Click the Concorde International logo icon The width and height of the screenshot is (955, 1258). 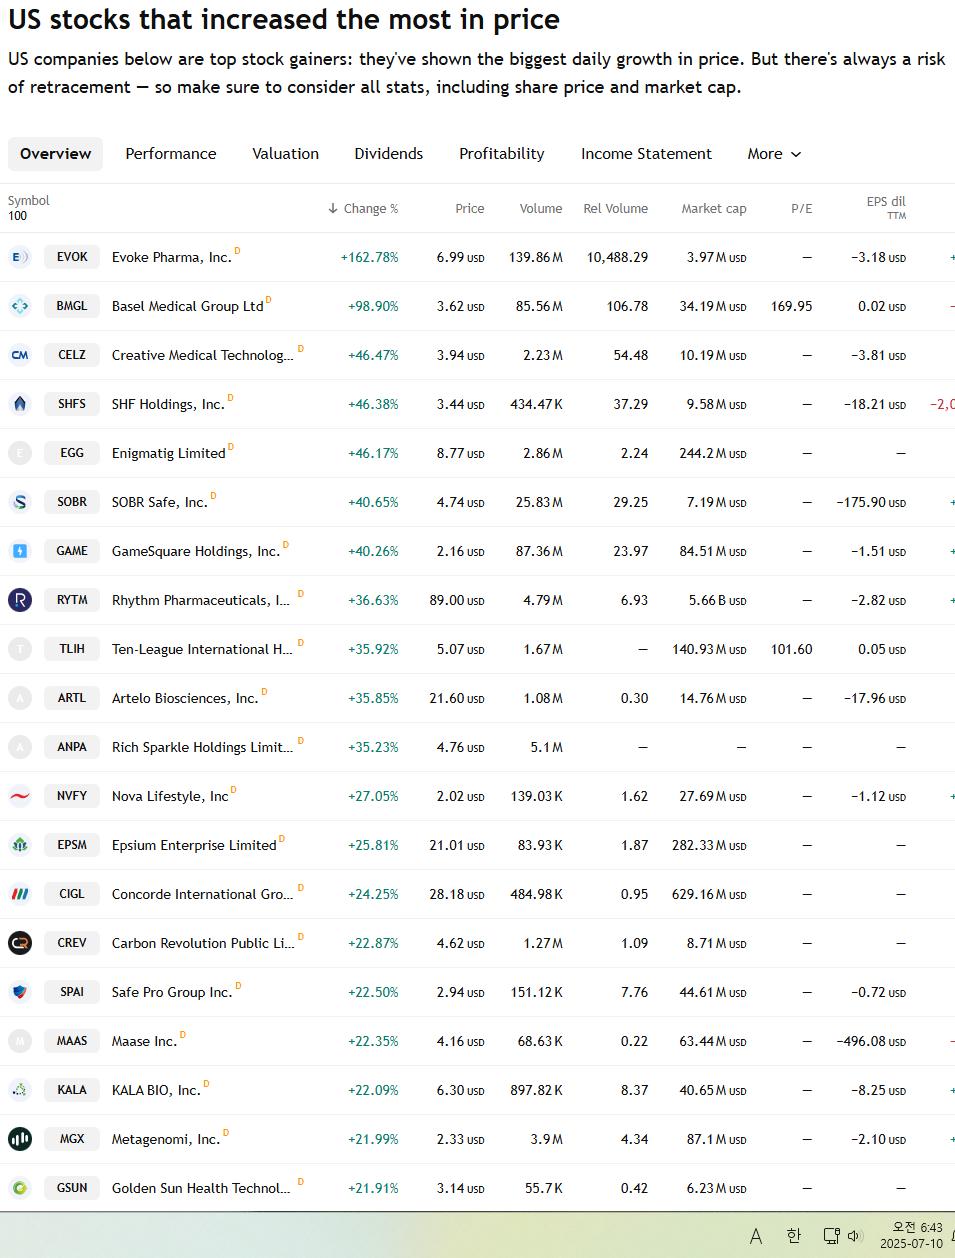point(20,894)
